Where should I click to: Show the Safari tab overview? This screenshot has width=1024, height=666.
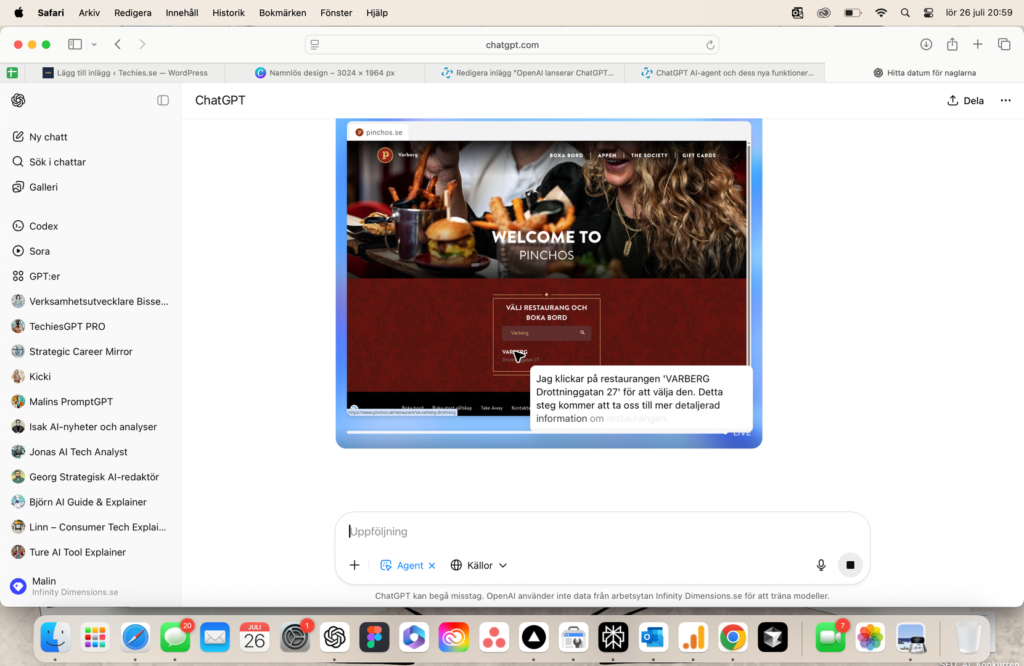point(1004,44)
